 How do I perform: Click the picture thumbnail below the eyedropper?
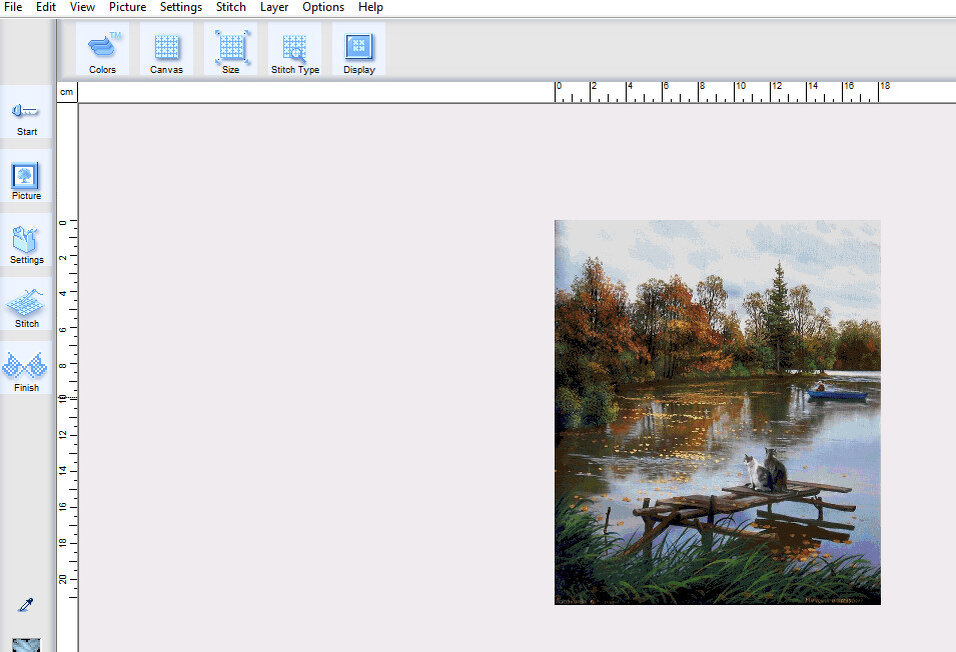[x=26, y=645]
